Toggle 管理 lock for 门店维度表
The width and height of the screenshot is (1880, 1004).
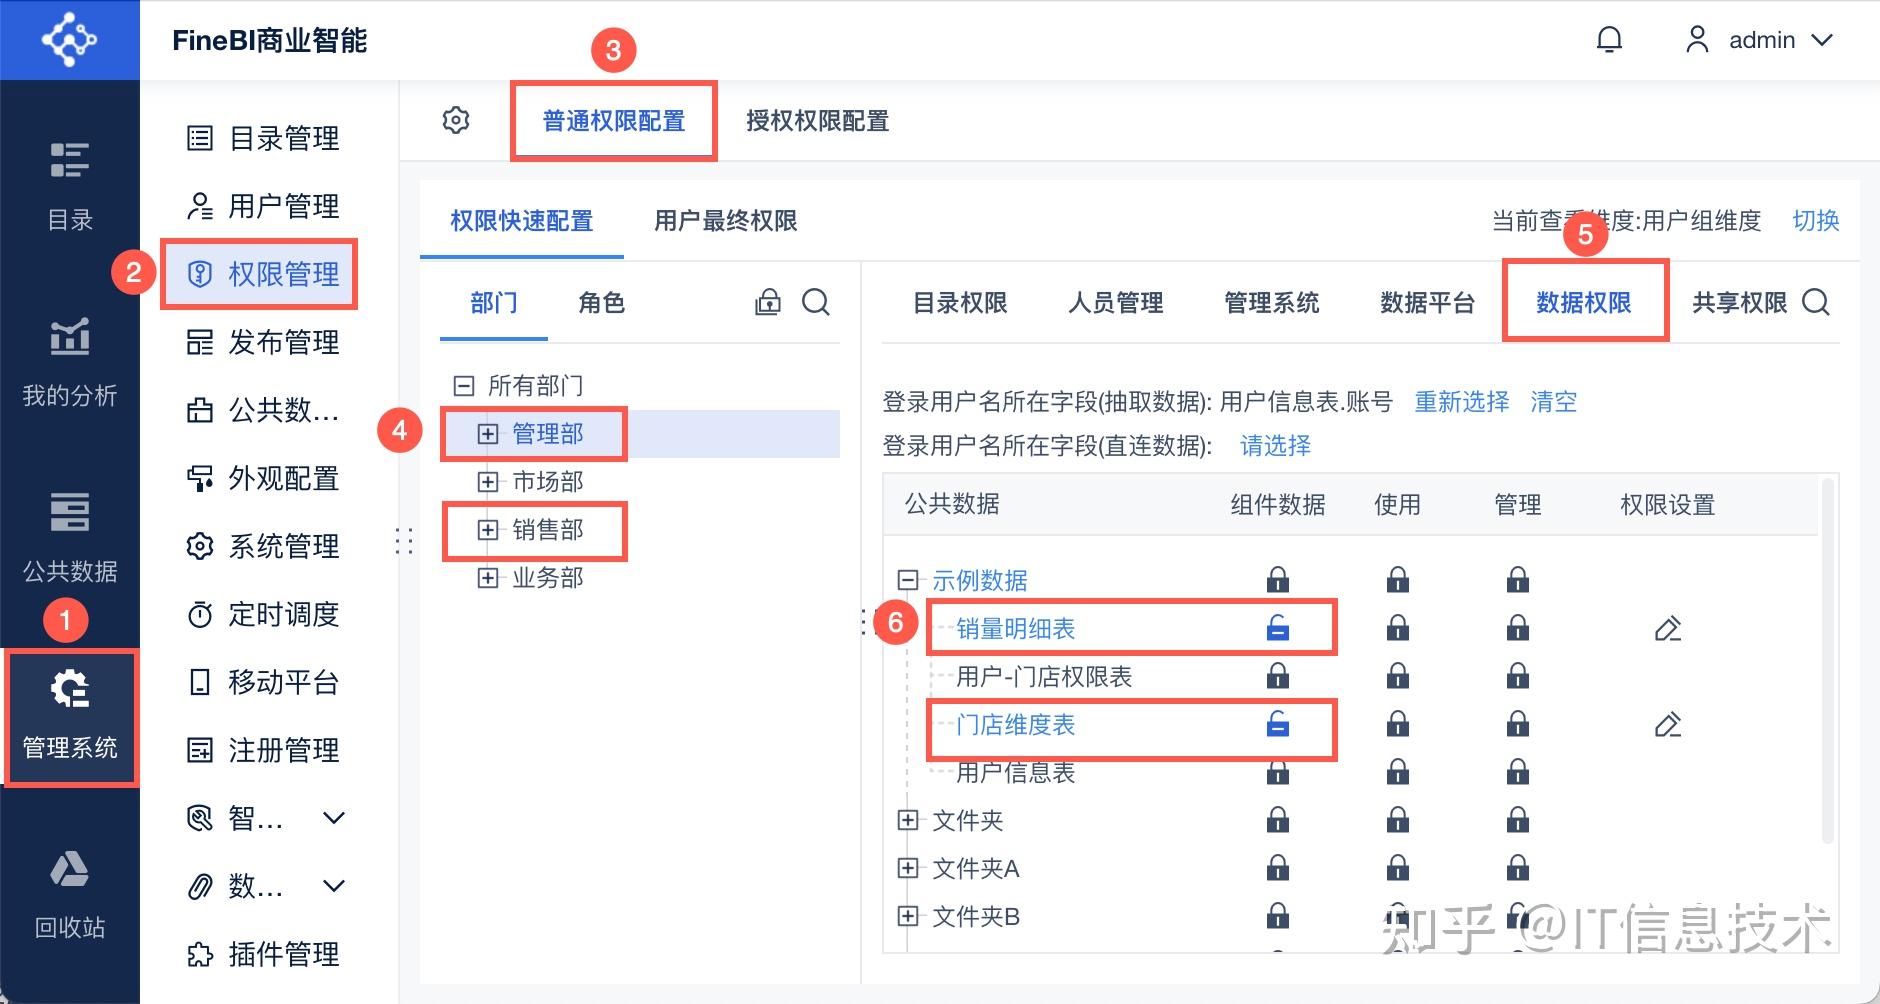coord(1518,725)
